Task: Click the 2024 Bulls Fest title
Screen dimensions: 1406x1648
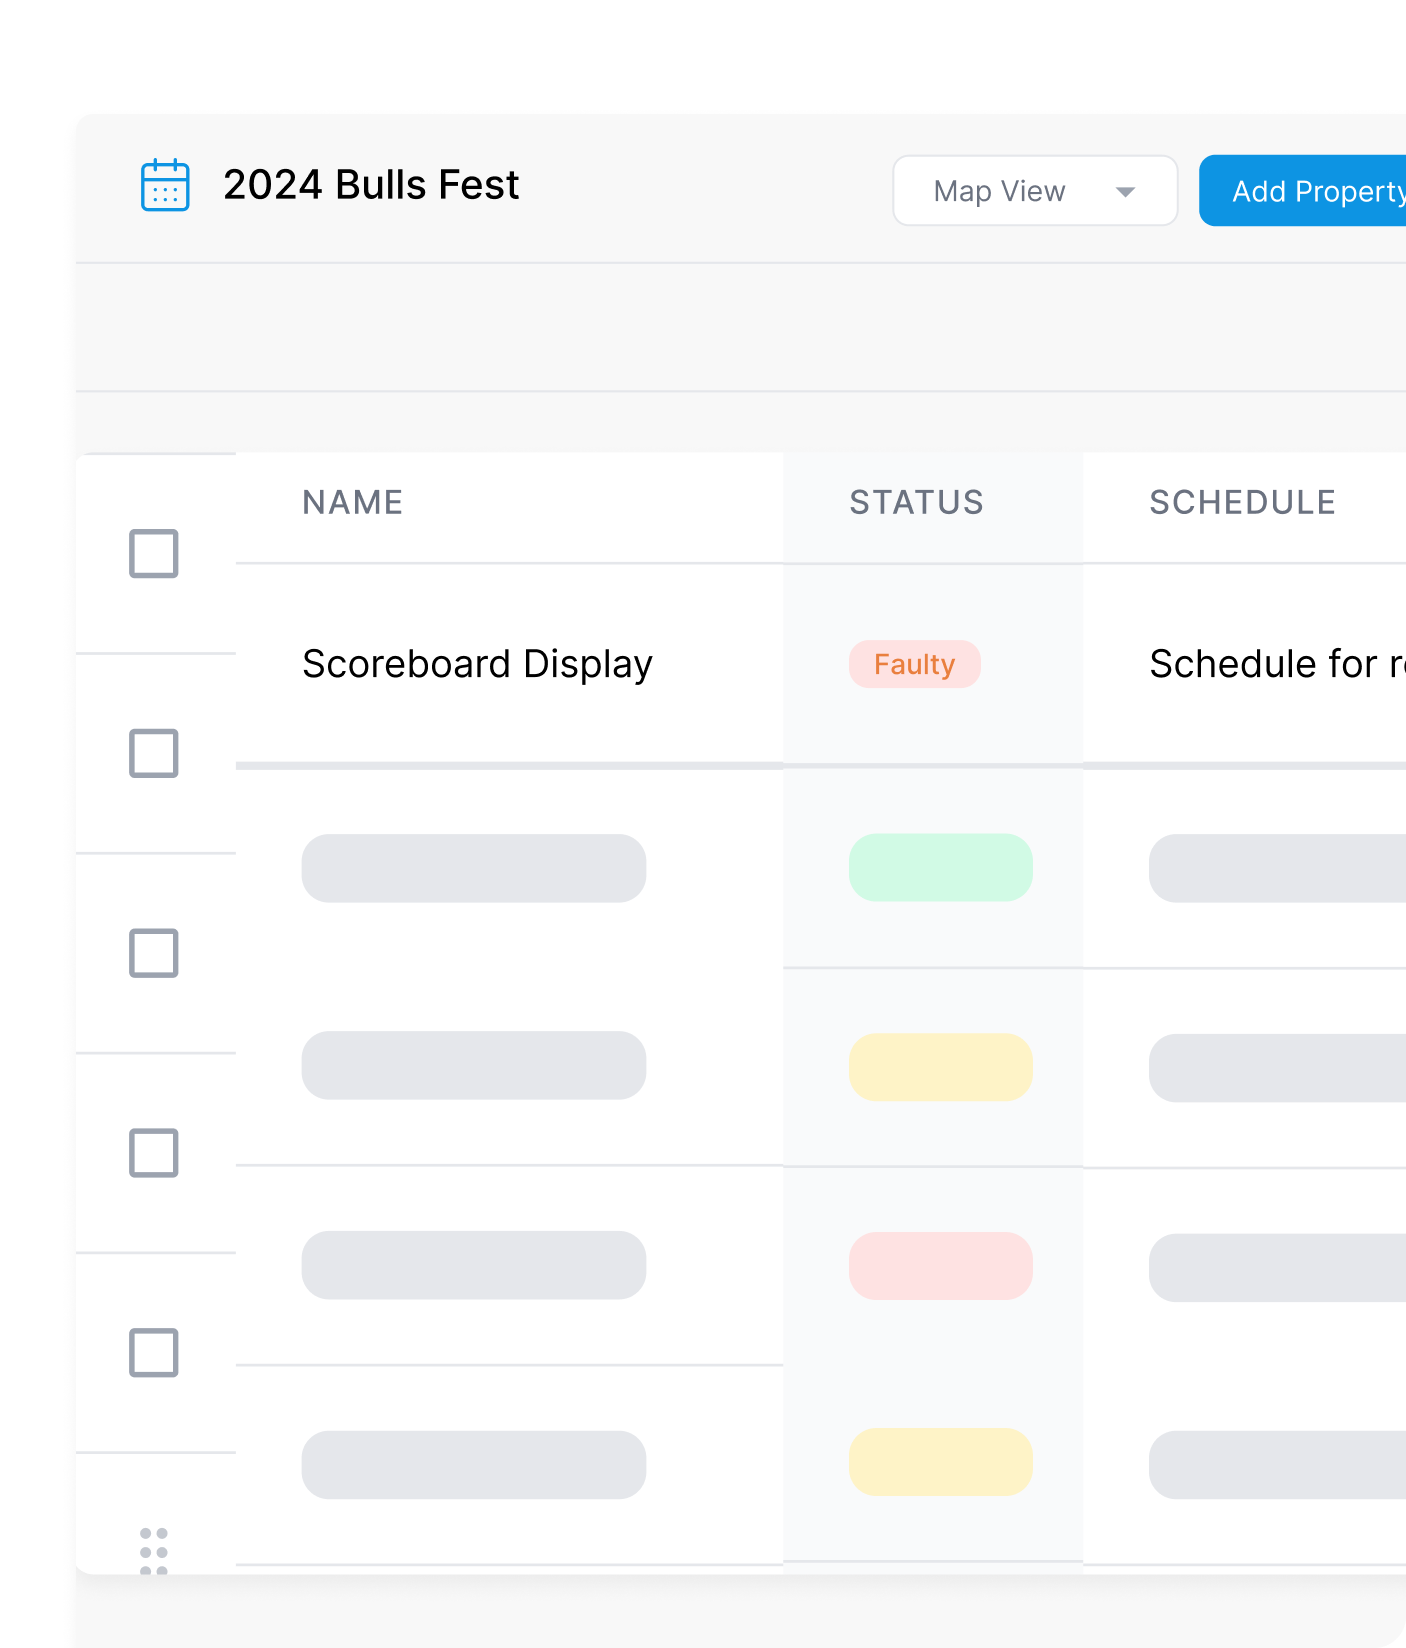Action: click(371, 185)
